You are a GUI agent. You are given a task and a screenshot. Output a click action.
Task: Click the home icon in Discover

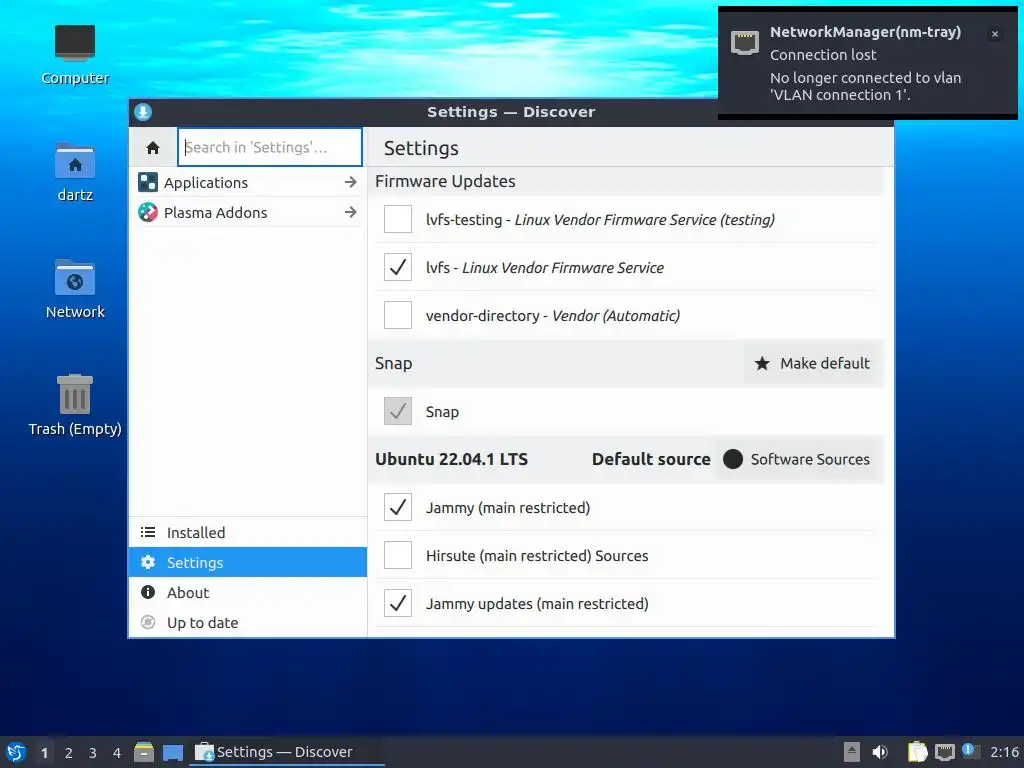(x=153, y=148)
